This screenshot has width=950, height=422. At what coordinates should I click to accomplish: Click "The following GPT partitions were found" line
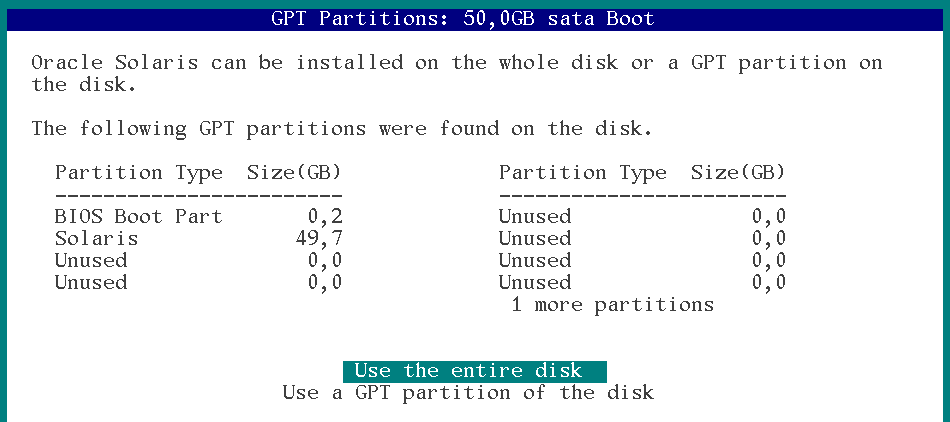point(341,128)
